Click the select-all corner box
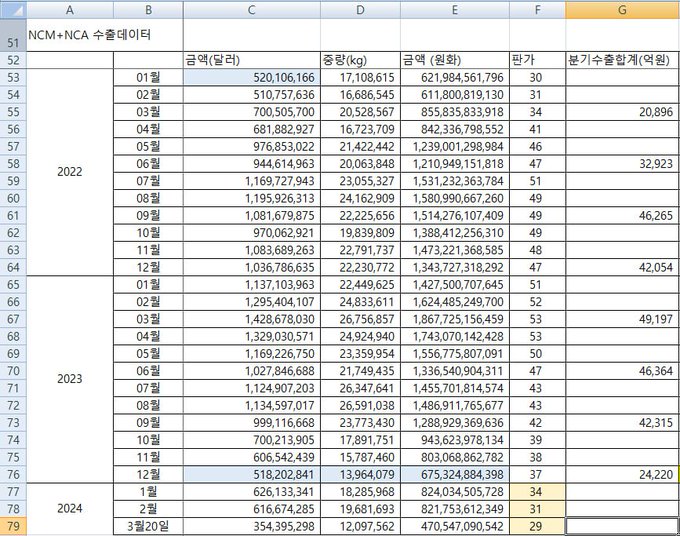Image resolution: width=680 pixels, height=536 pixels. (x=13, y=10)
